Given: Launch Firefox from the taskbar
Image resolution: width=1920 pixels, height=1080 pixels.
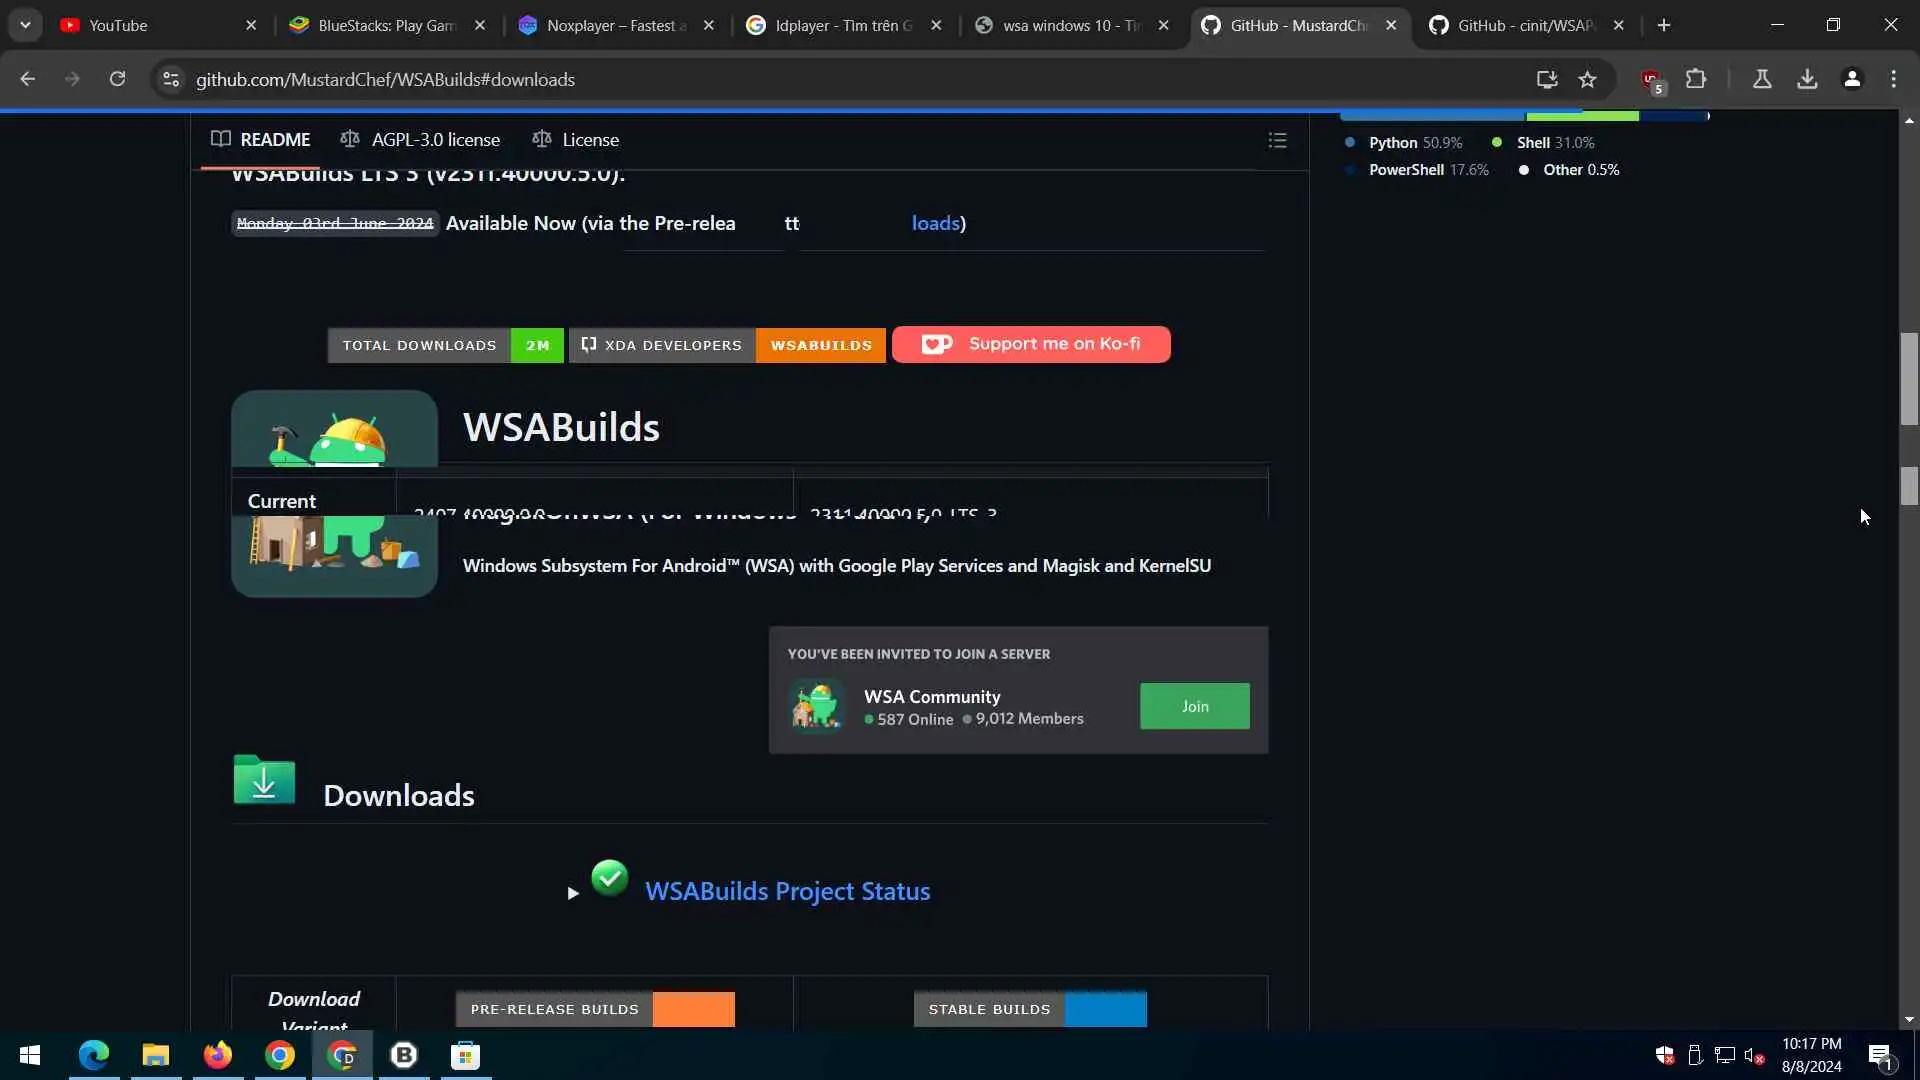Looking at the screenshot, I should pos(217,1055).
